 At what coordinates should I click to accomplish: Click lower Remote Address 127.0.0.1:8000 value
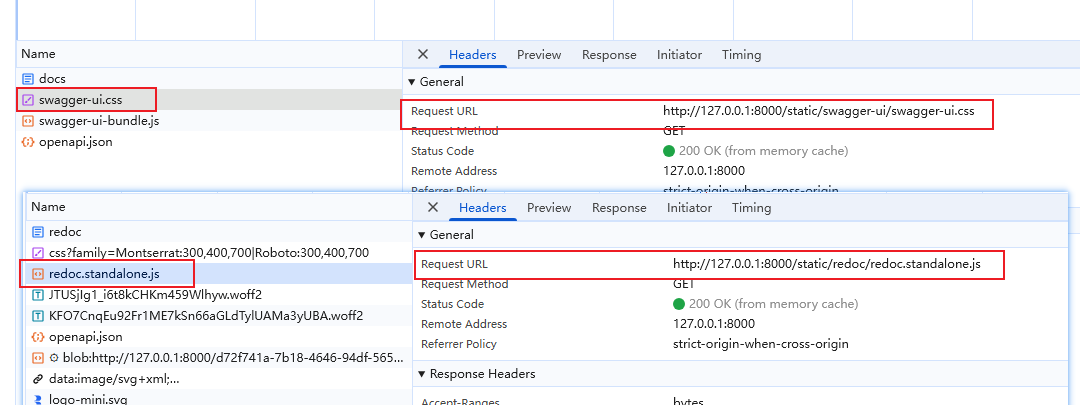point(714,324)
